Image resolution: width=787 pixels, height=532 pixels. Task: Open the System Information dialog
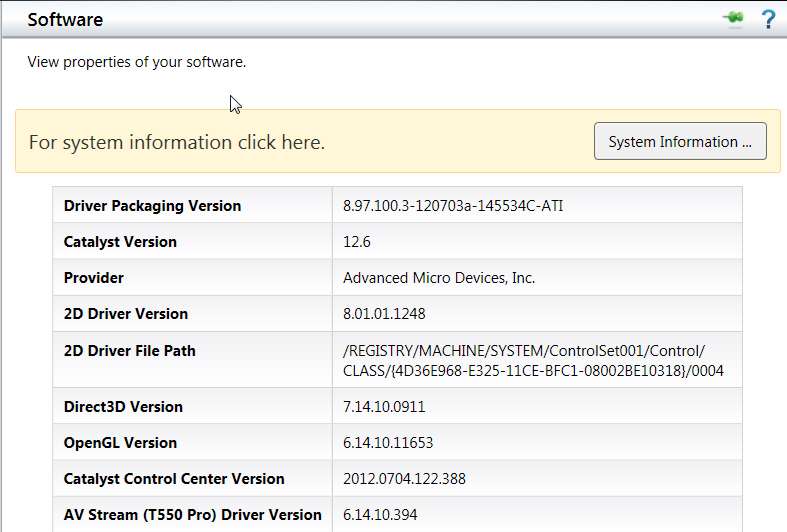(x=680, y=142)
